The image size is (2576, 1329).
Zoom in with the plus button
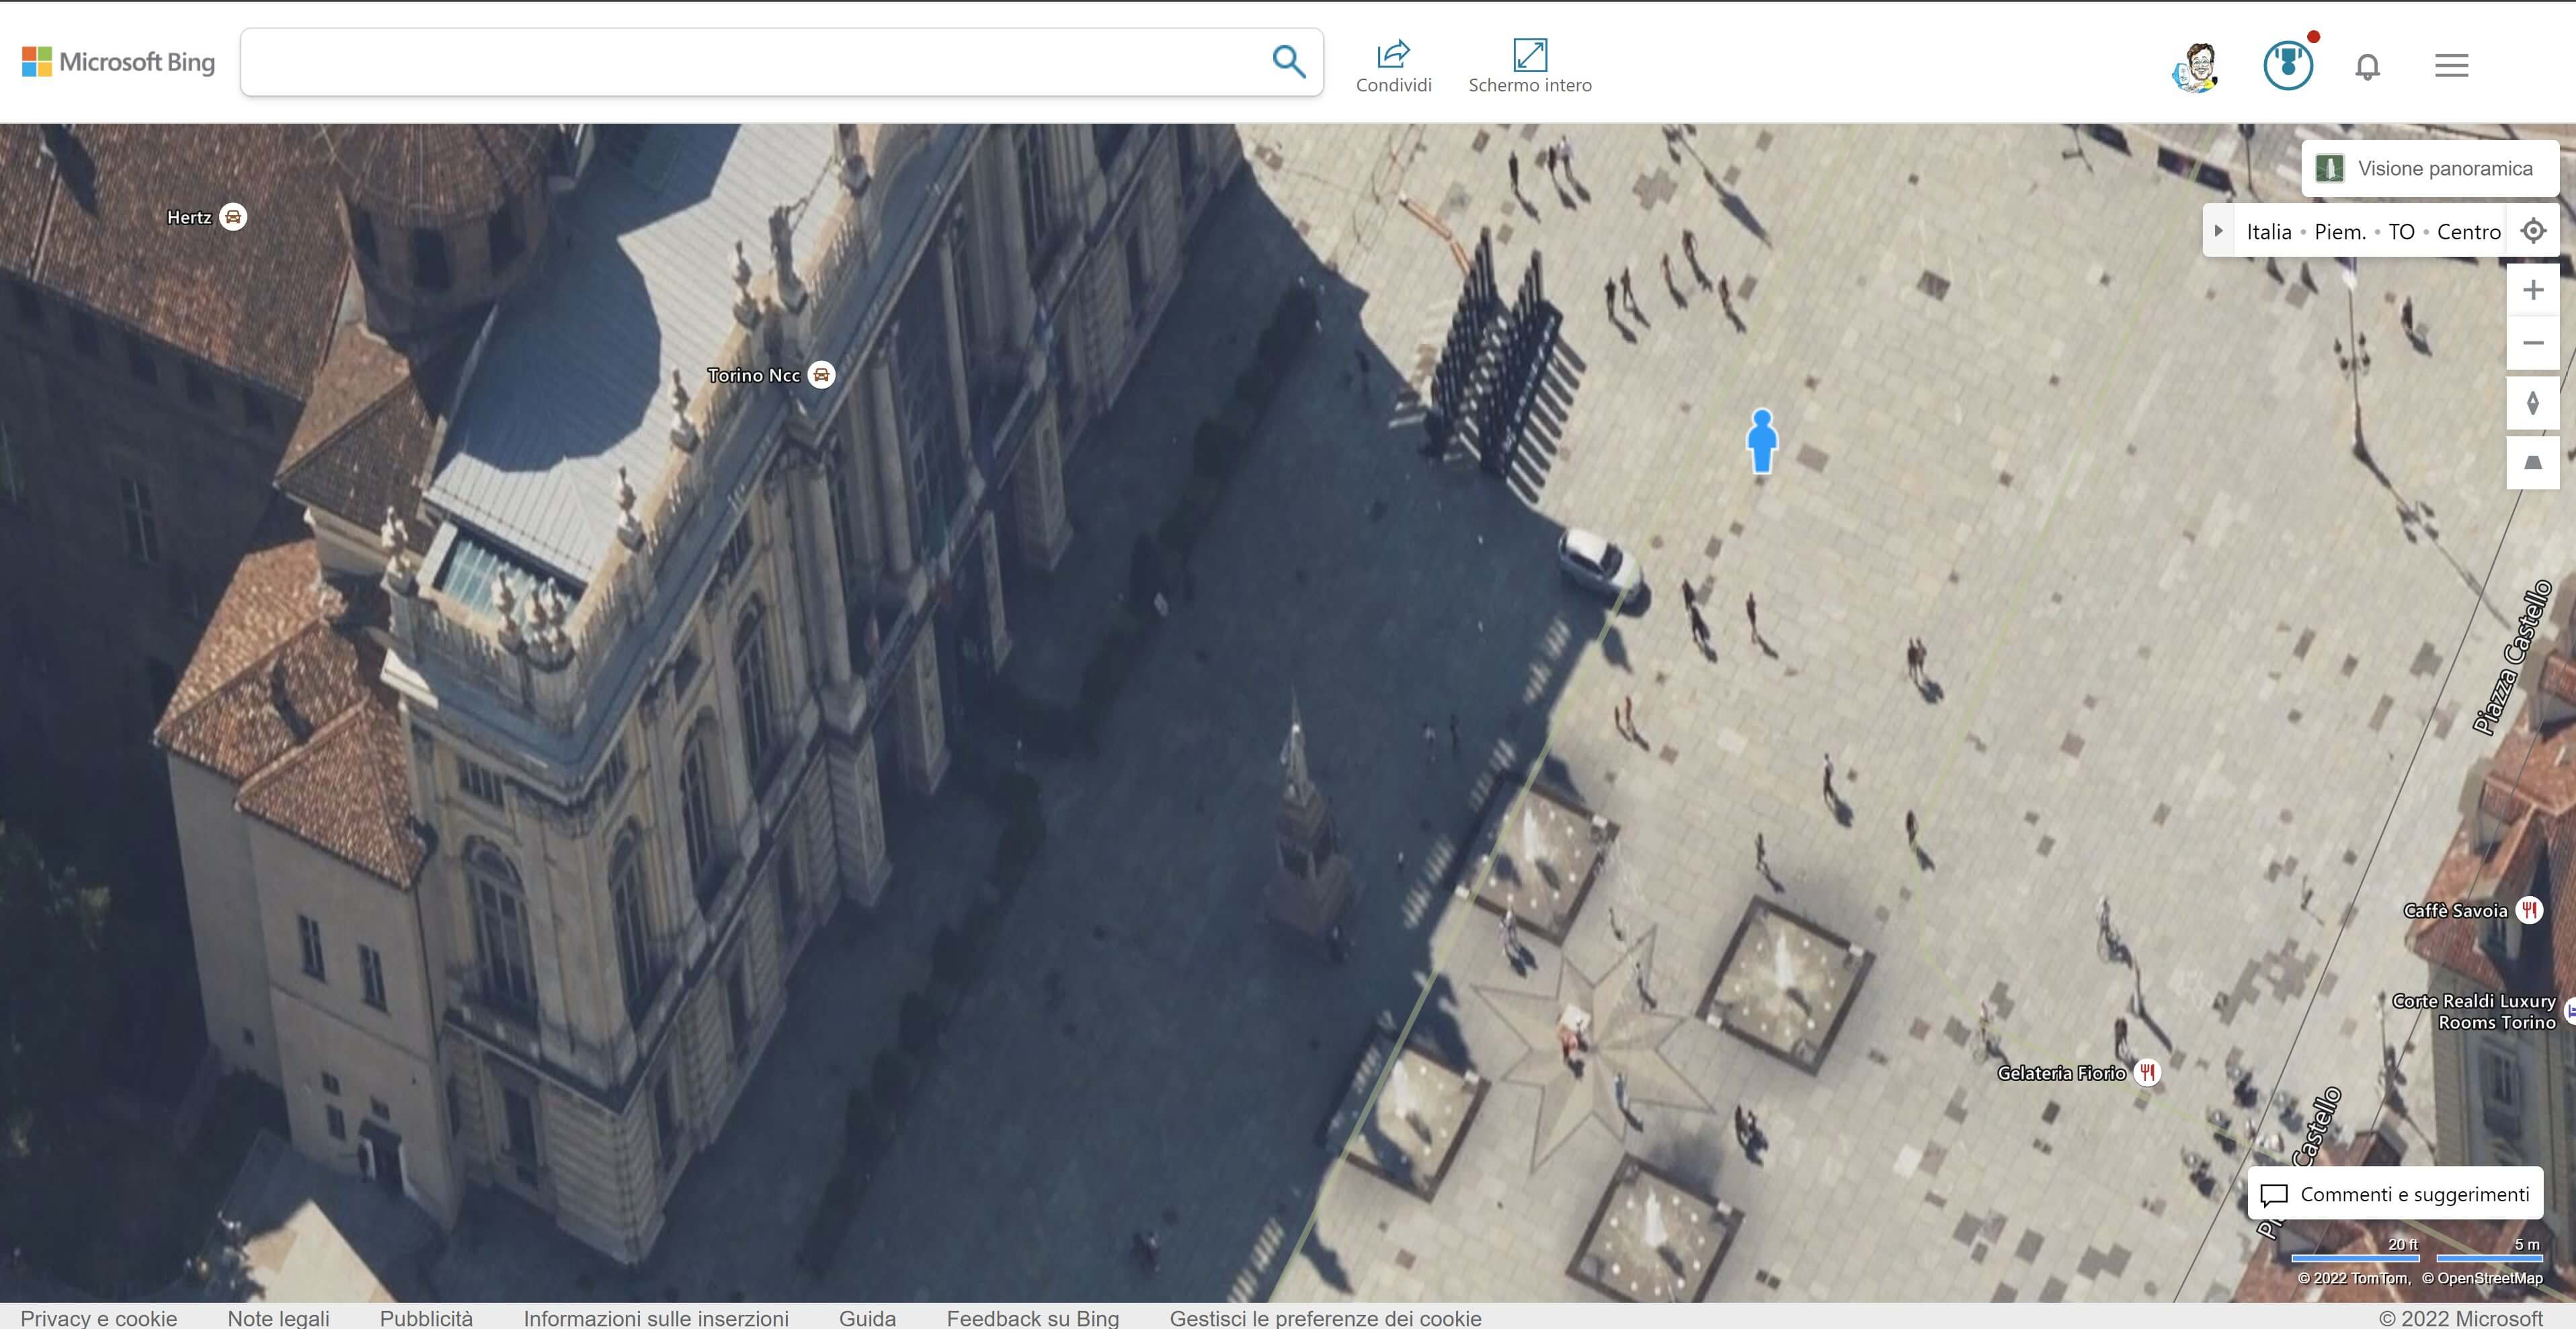(x=2533, y=290)
